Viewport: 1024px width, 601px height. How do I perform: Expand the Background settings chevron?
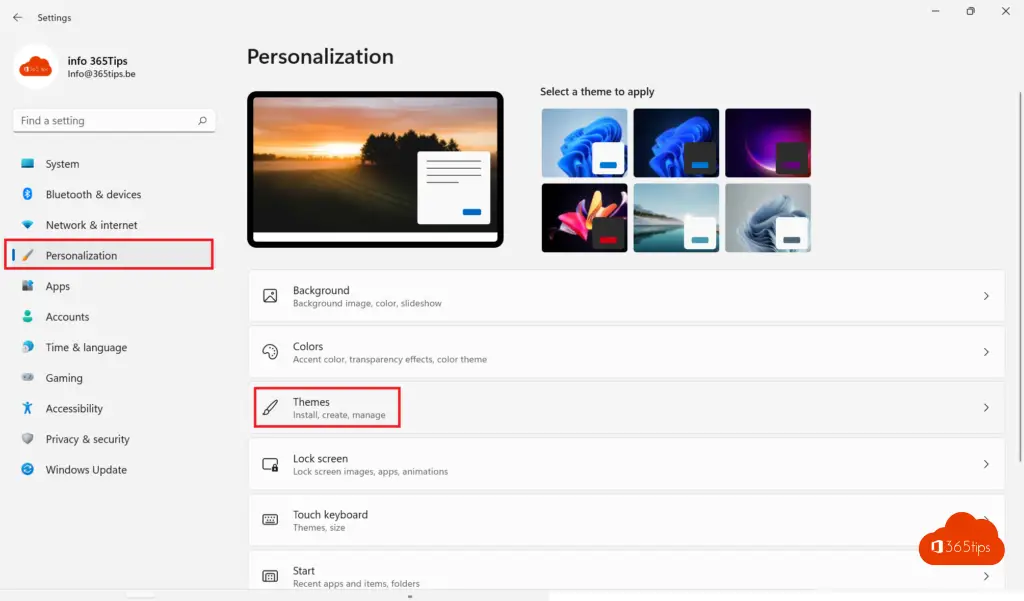pos(985,296)
